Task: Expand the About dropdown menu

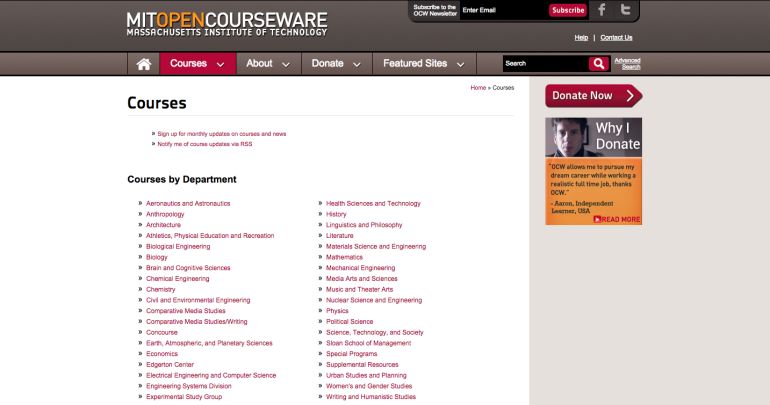Action: coord(268,63)
